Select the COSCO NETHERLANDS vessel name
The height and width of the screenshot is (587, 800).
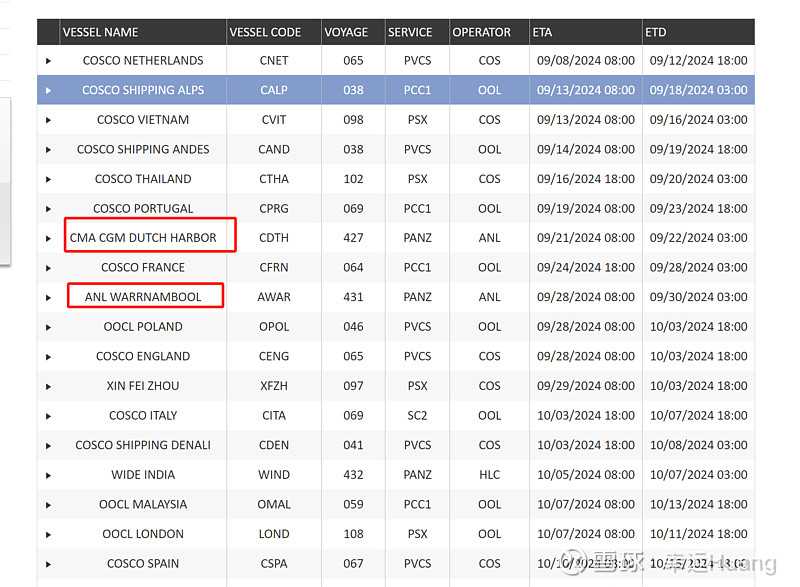click(x=143, y=61)
